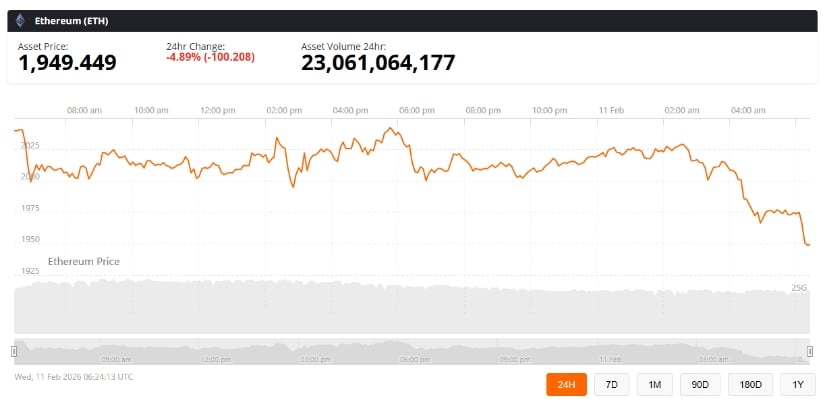This screenshot has height=402, width=825.
Task: Click the Ethereum (ETH) header title
Action: pos(70,20)
